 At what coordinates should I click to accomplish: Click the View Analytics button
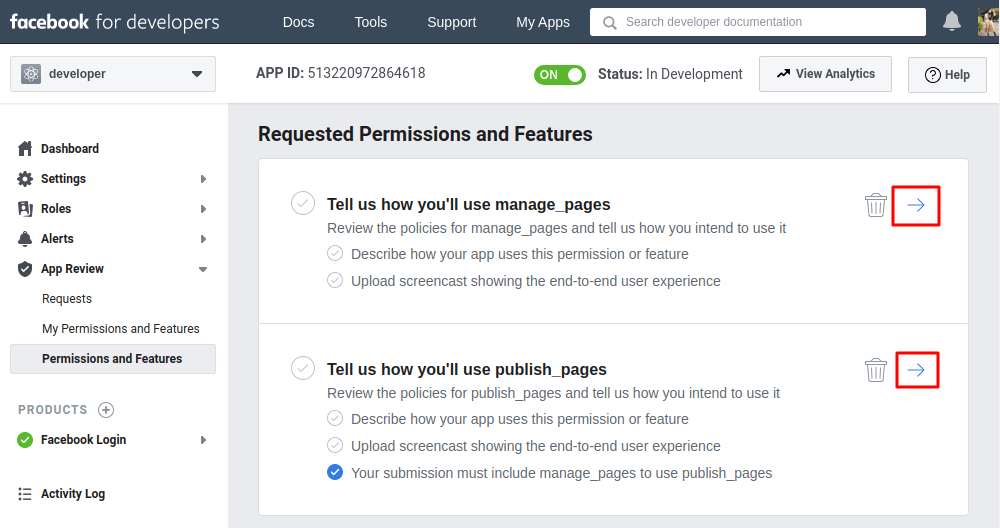(825, 74)
